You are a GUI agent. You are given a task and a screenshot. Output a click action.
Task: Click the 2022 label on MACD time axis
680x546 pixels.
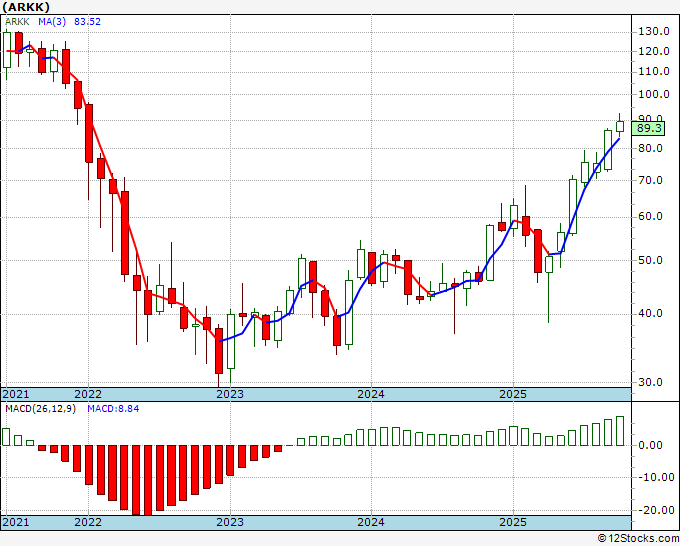click(x=88, y=522)
